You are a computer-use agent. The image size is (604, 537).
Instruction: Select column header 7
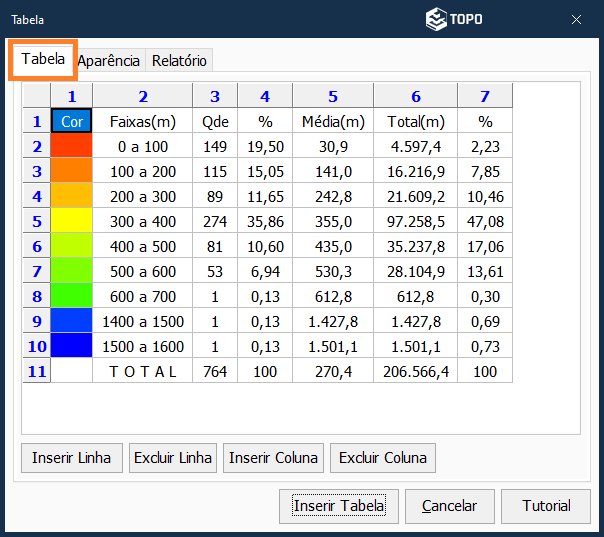click(x=485, y=96)
